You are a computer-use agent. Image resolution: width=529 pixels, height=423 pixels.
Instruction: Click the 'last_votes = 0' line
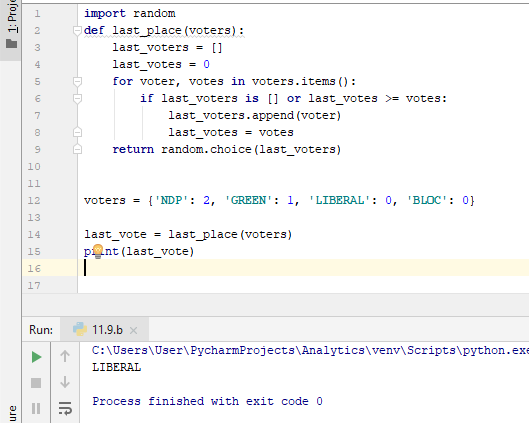click(161, 64)
